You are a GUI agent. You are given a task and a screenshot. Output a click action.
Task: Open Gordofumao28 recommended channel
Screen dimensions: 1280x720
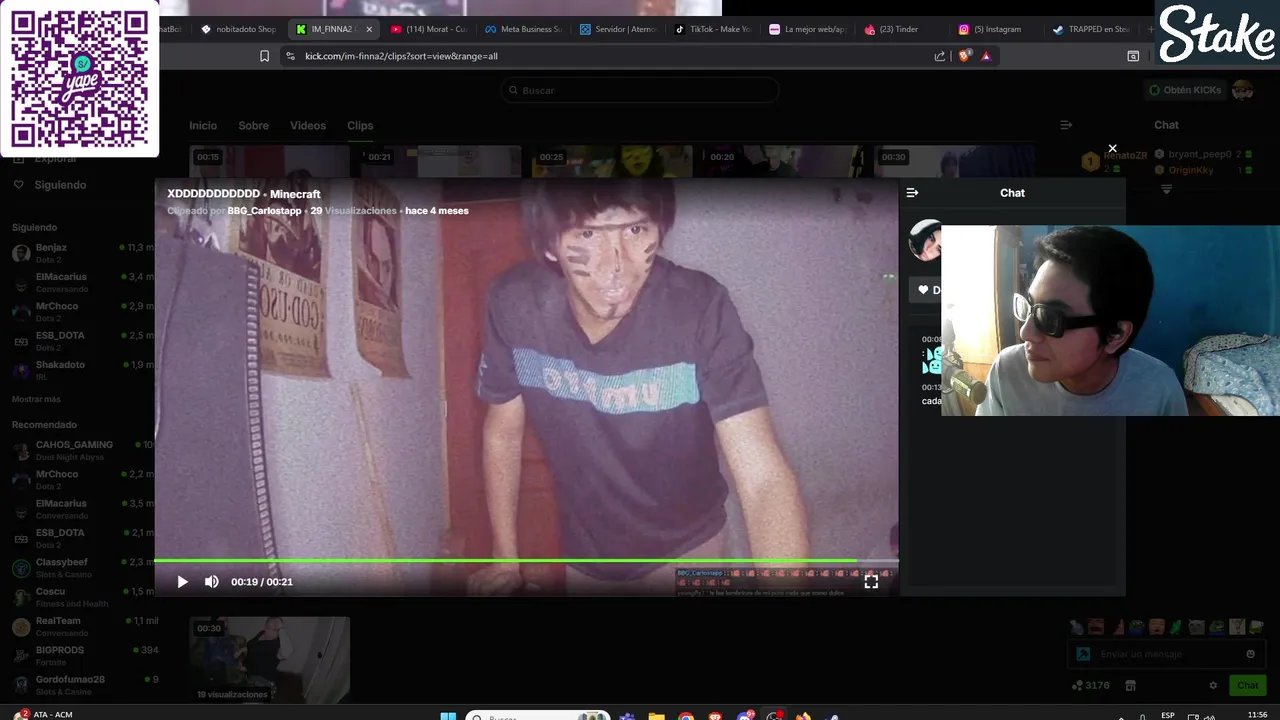[80, 685]
